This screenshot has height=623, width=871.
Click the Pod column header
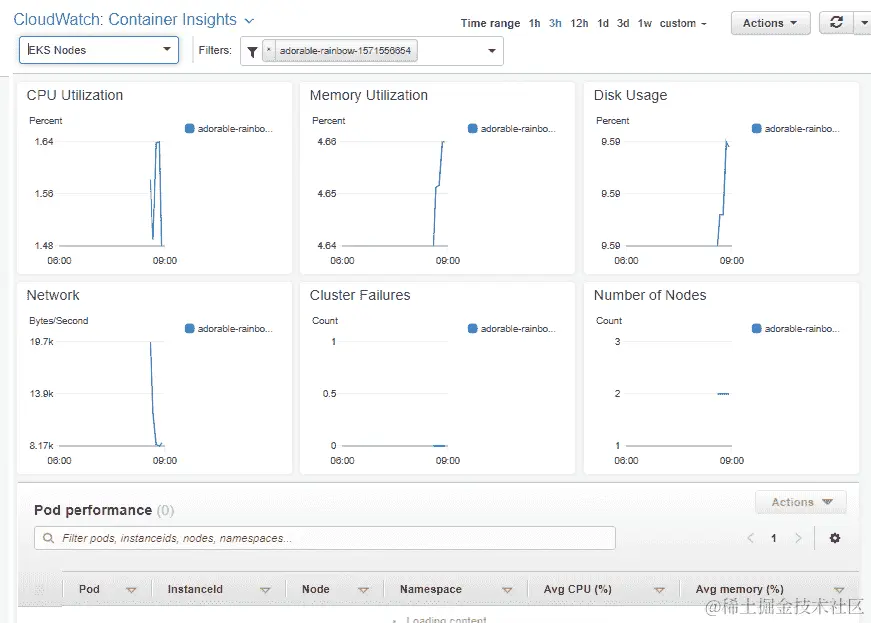pyautogui.click(x=89, y=589)
